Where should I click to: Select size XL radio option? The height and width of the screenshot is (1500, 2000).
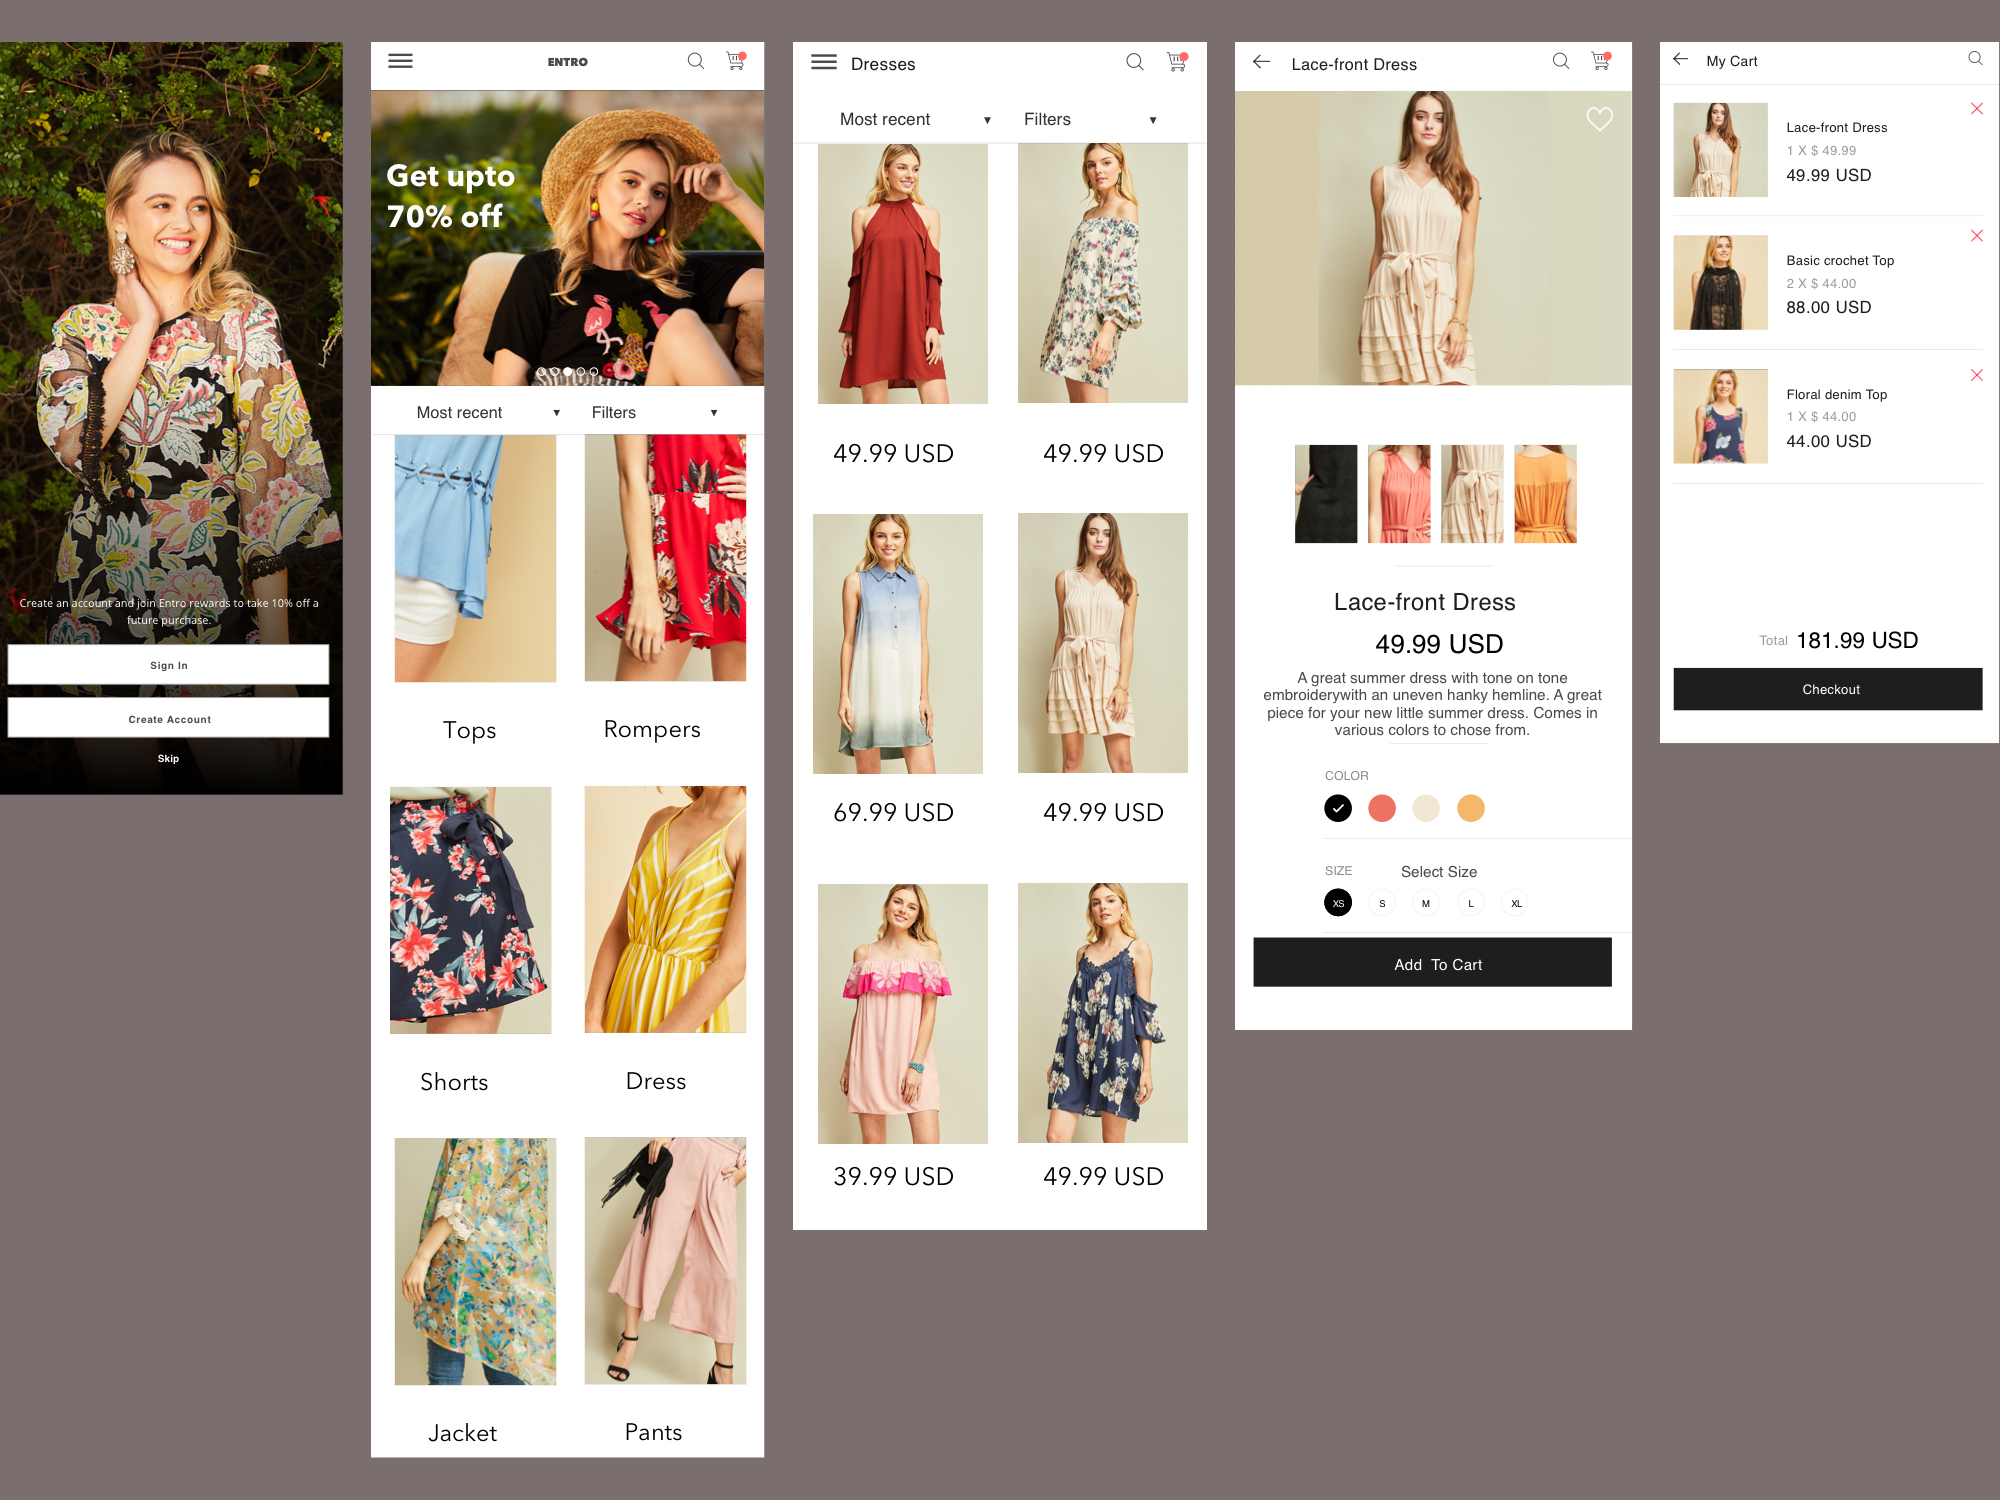(1515, 903)
